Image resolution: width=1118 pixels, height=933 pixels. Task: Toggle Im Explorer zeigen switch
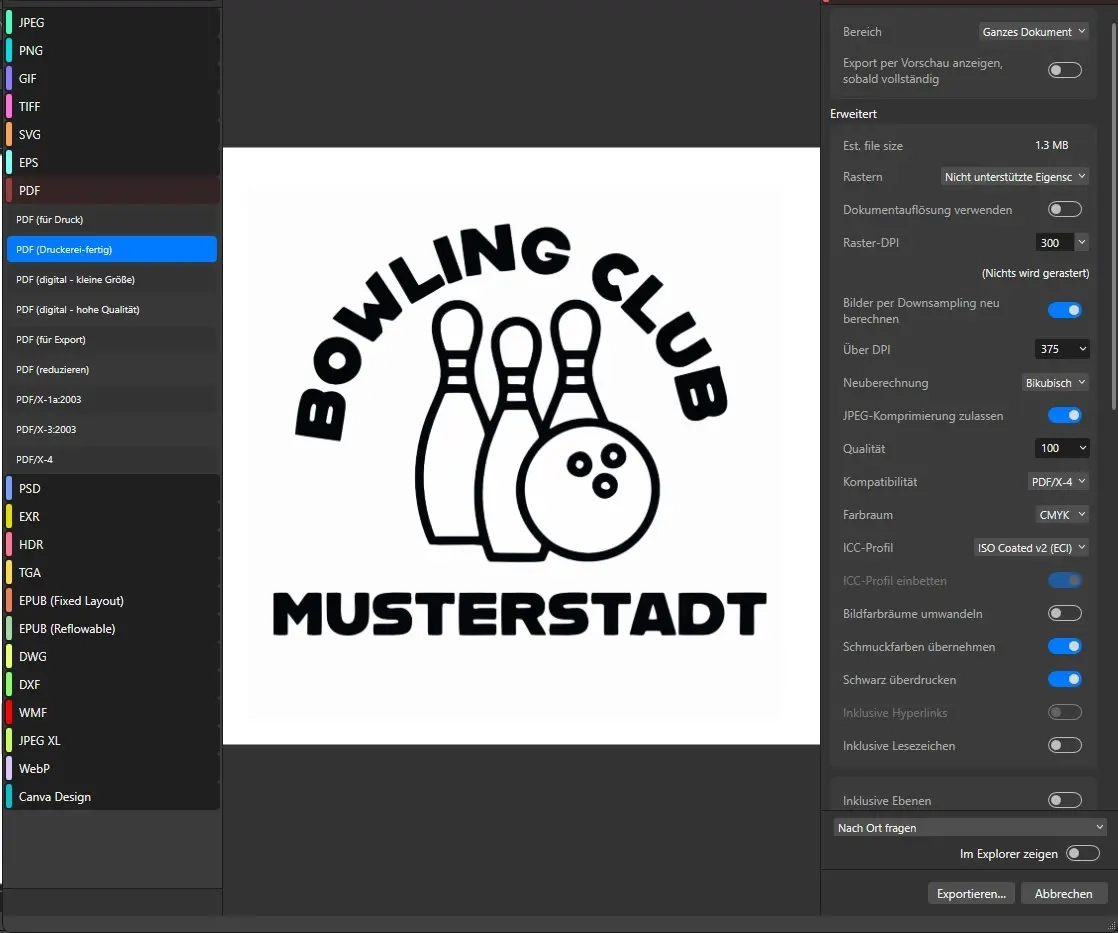click(x=1082, y=854)
